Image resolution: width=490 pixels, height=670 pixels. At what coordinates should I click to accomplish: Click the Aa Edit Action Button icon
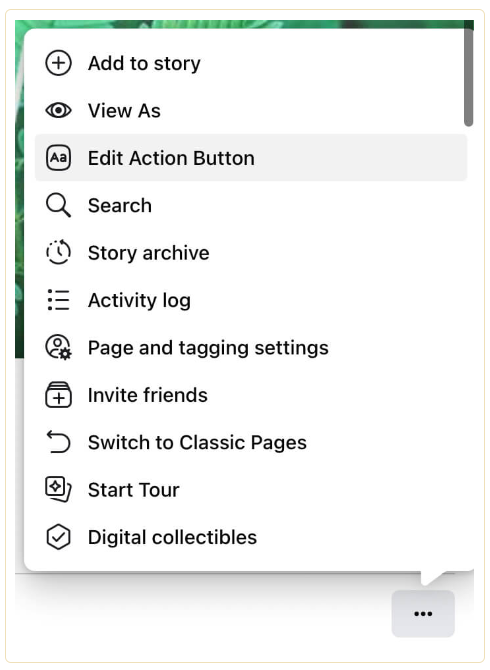[x=59, y=158]
